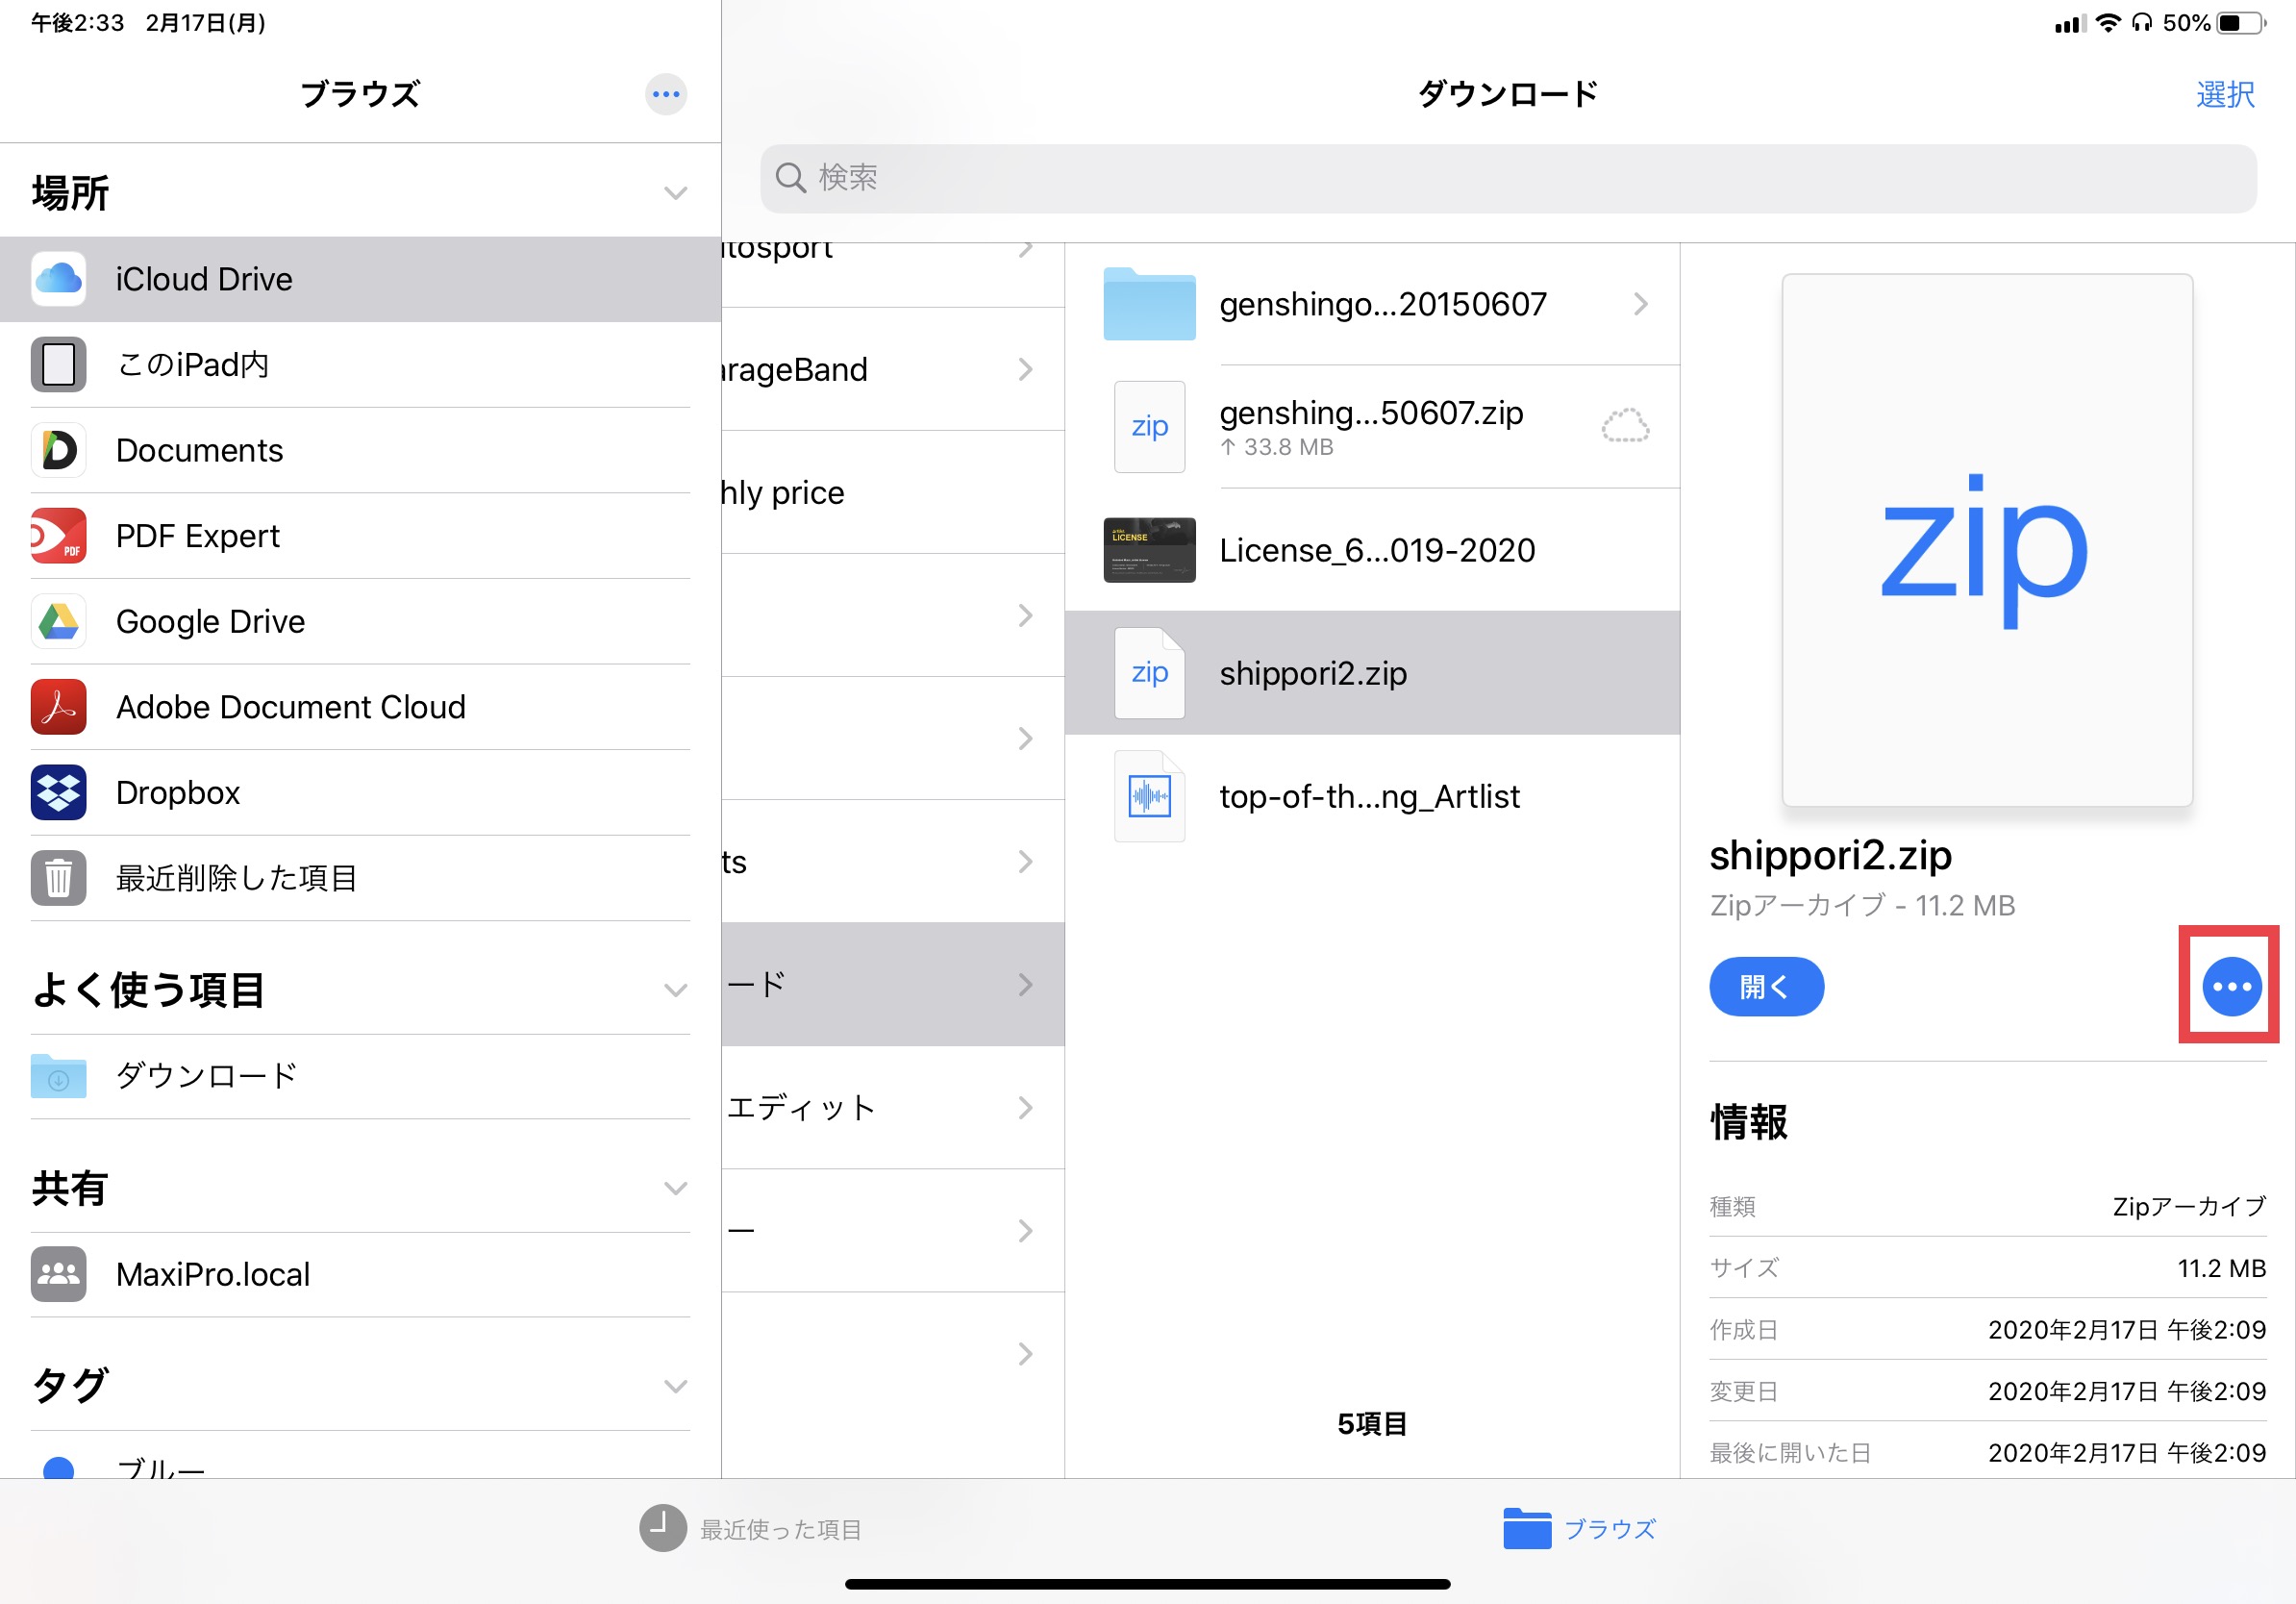Select the blue tag color dot

pyautogui.click(x=59, y=1468)
